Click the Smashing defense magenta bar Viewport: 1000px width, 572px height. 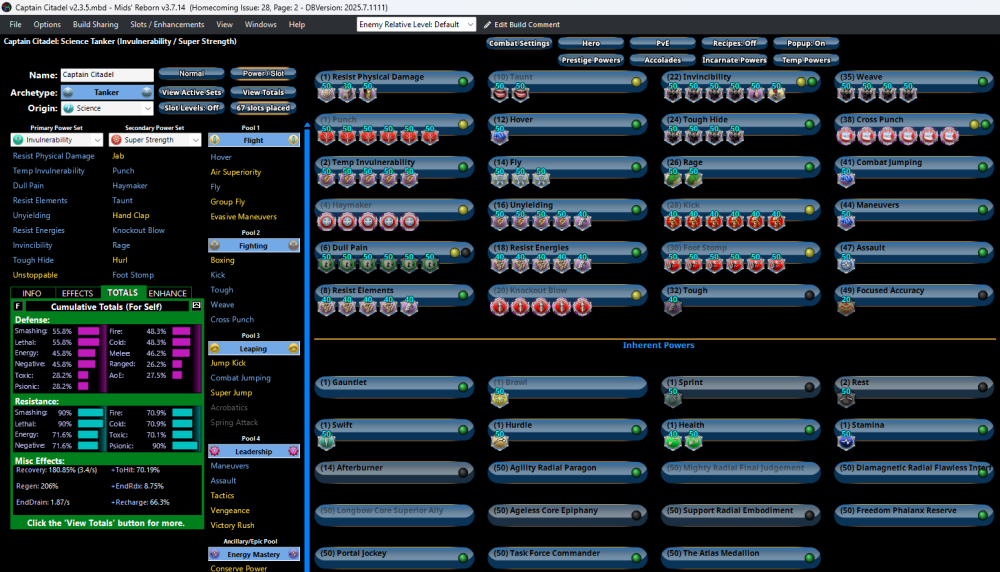point(89,331)
